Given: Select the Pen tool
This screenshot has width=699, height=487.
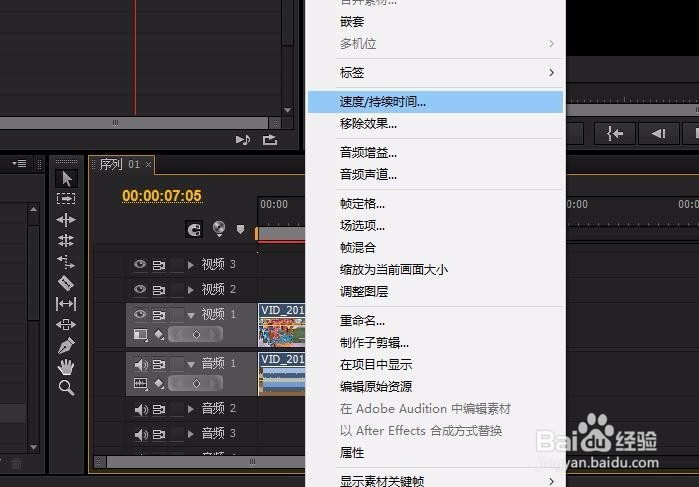Looking at the screenshot, I should click(x=66, y=346).
